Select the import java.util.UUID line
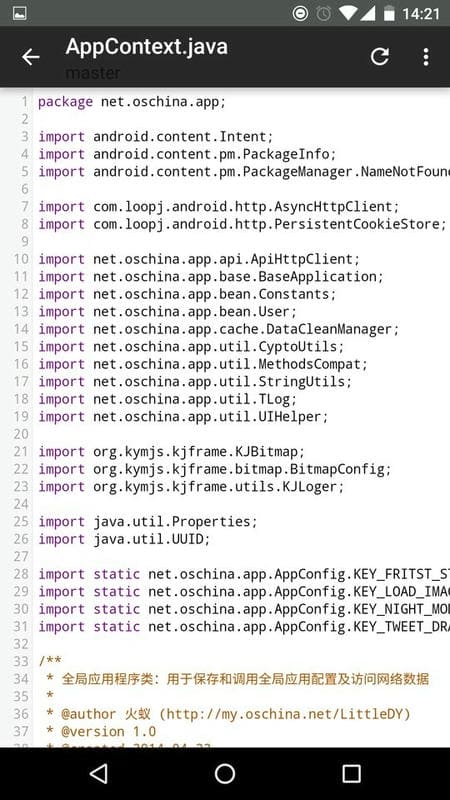The width and height of the screenshot is (450, 800). pos(124,539)
